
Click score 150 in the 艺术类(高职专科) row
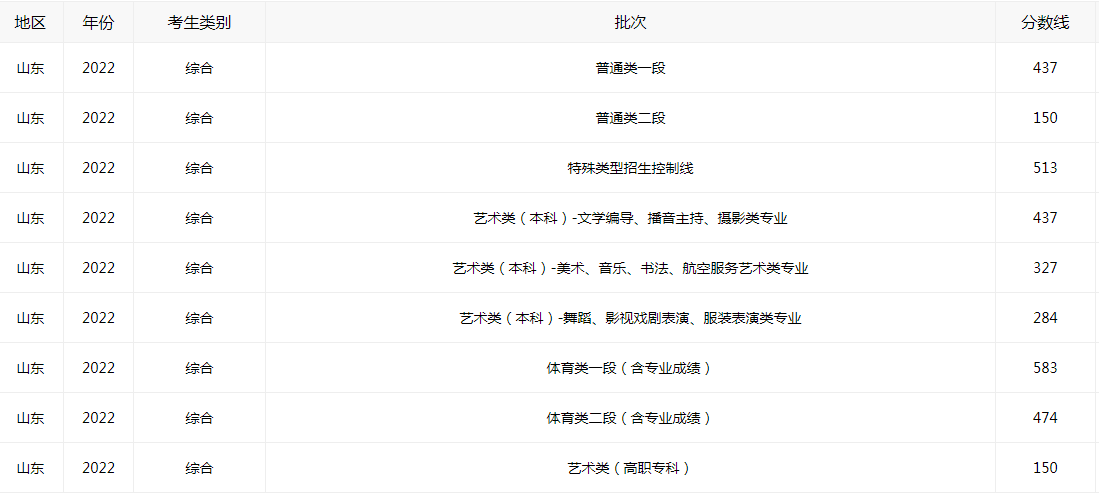pos(1045,468)
